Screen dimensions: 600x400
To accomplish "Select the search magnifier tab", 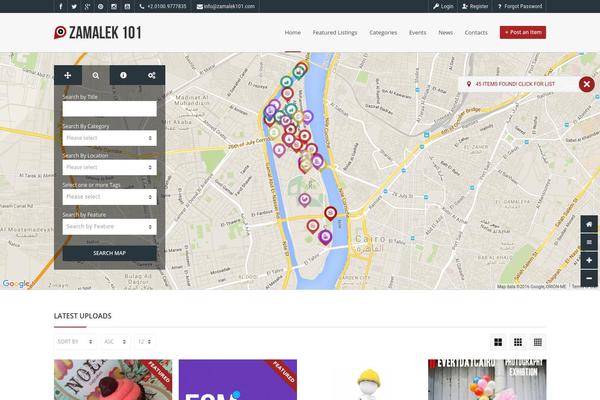I will pos(96,75).
